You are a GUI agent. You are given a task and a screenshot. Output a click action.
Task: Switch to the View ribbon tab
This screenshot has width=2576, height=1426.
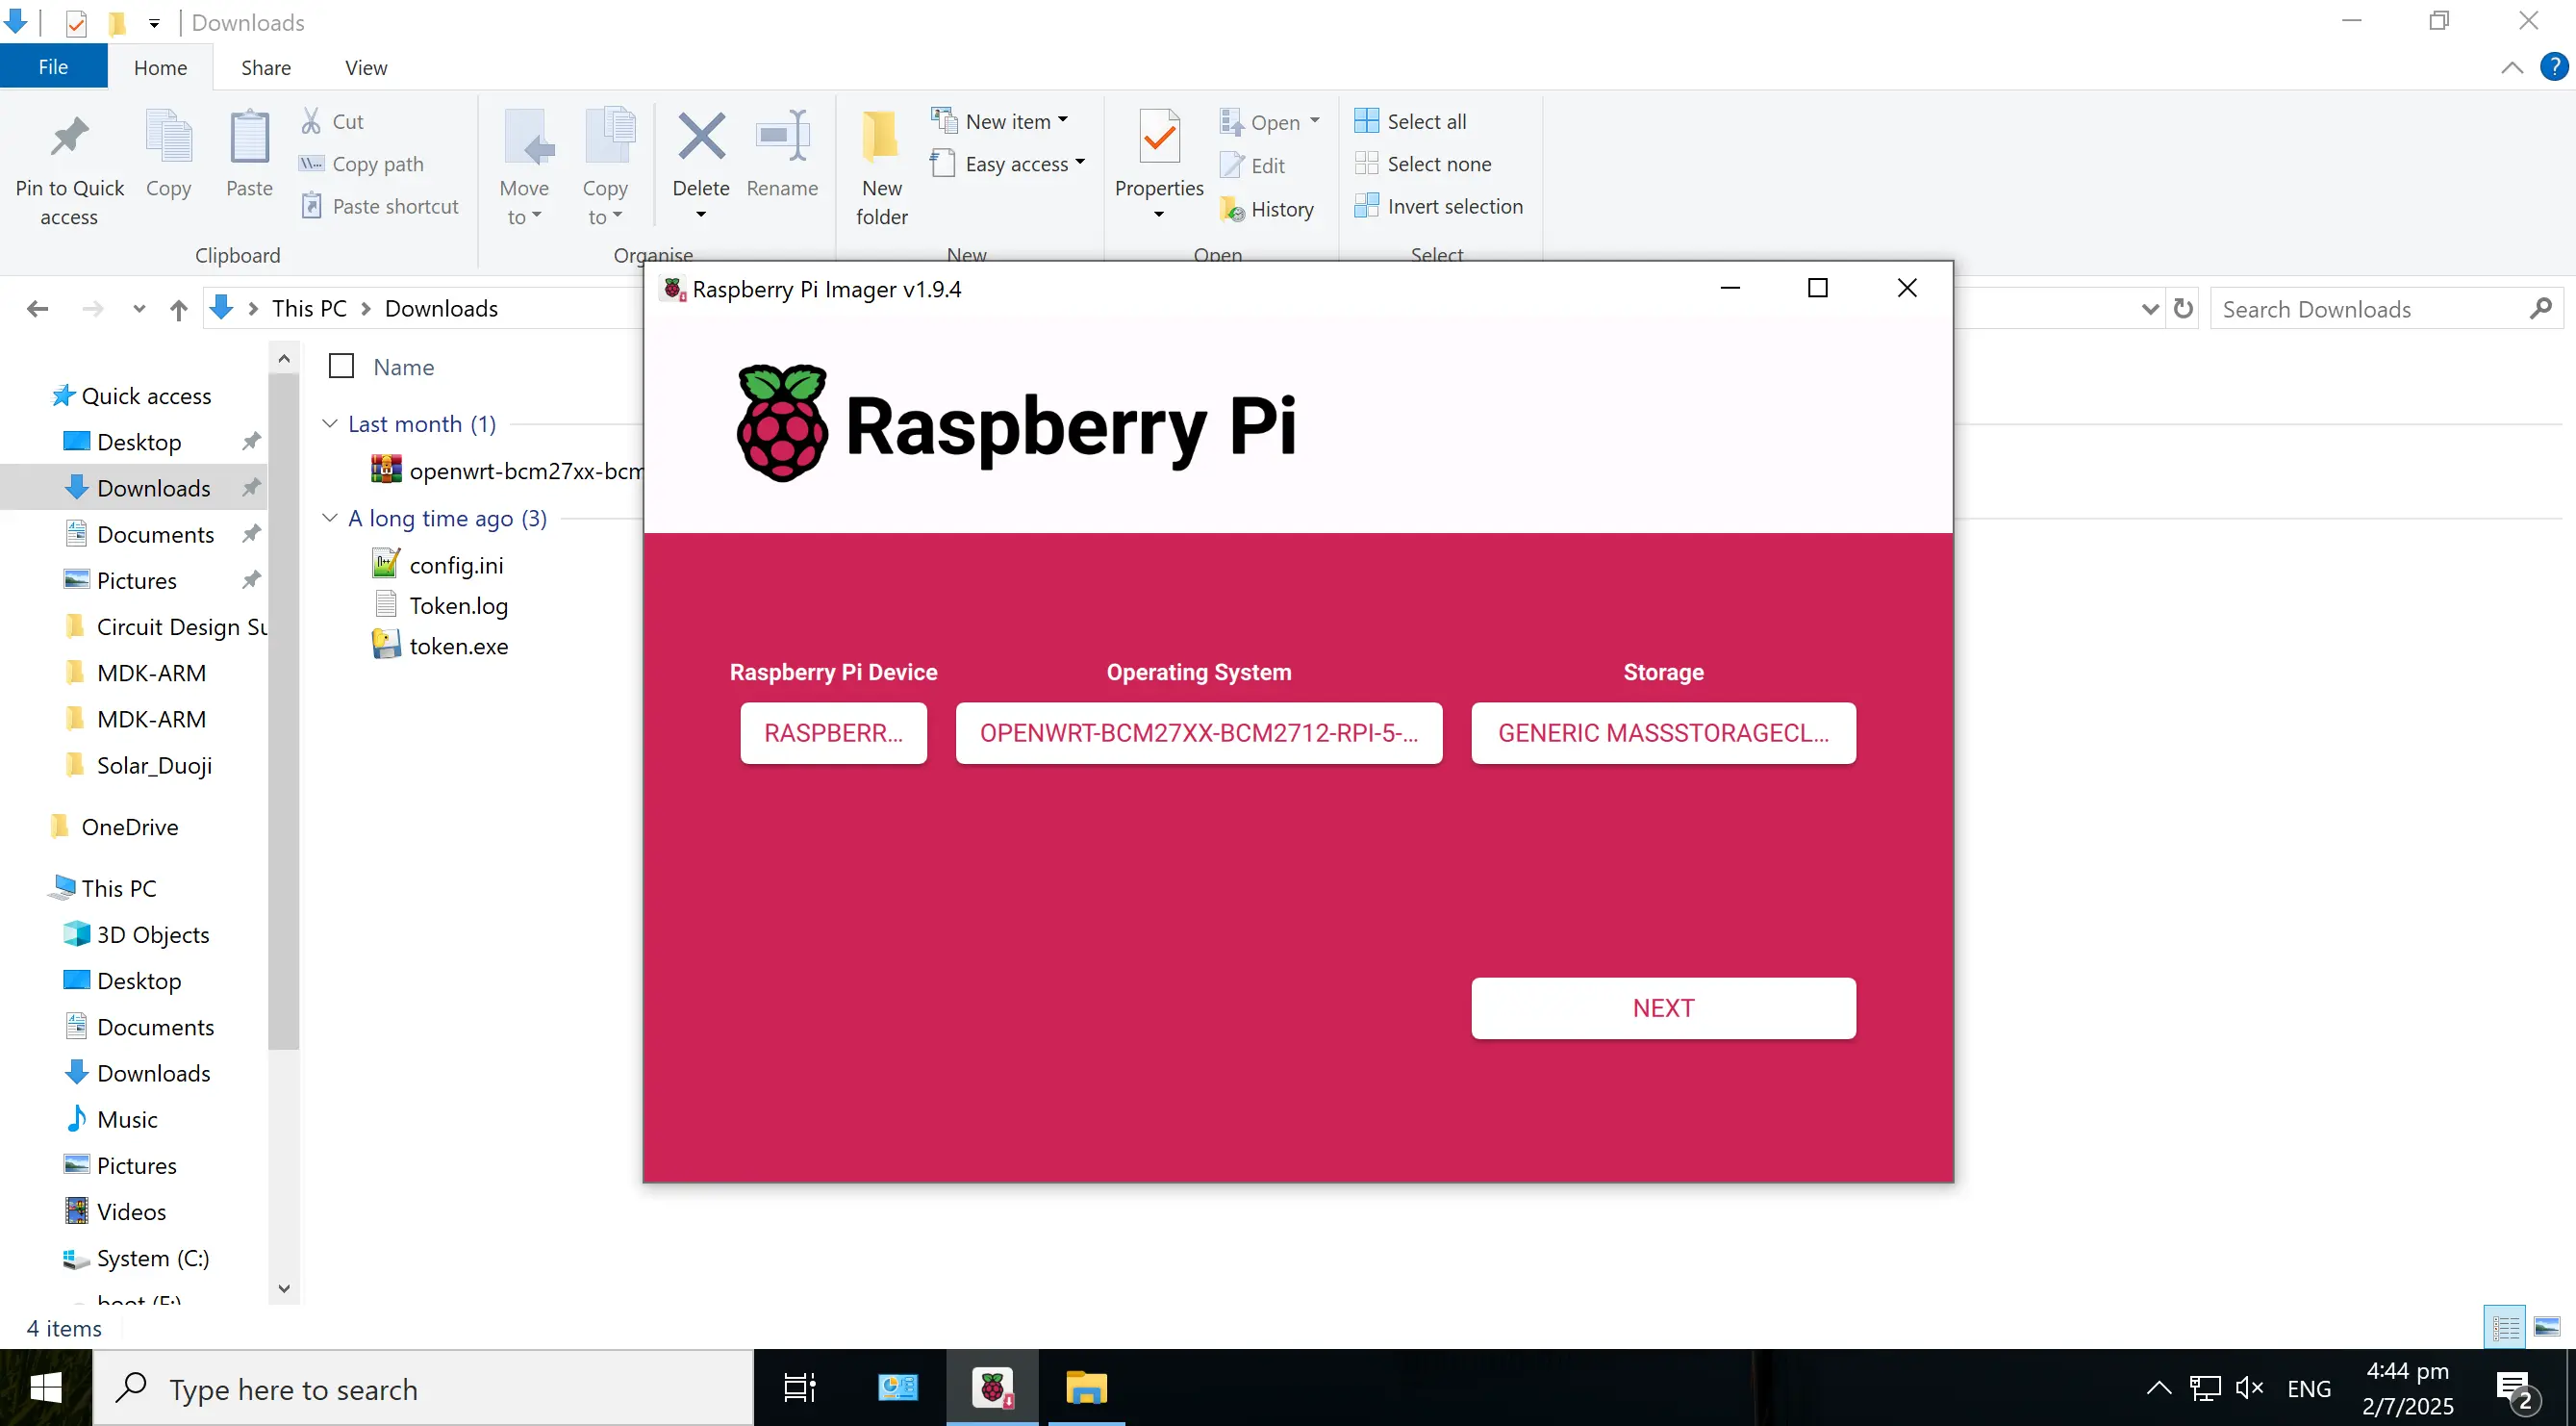[x=366, y=67]
